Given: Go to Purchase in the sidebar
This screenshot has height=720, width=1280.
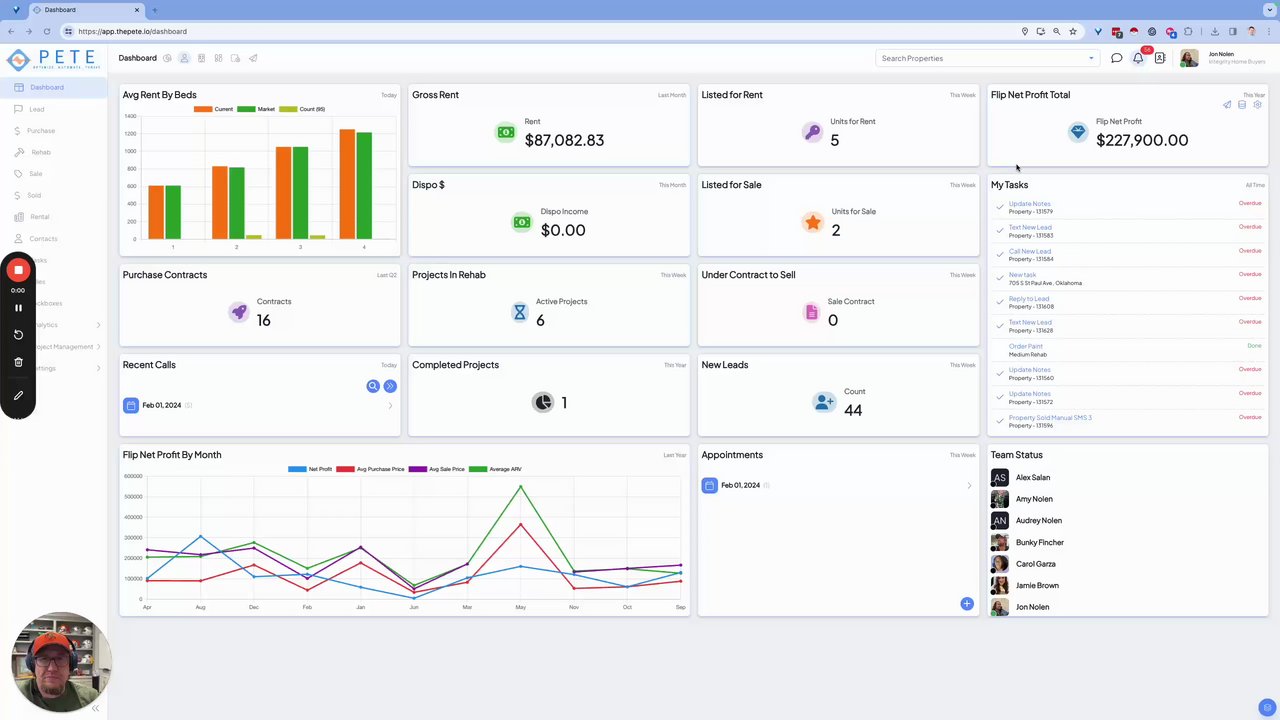Looking at the screenshot, I should pyautogui.click(x=41, y=131).
